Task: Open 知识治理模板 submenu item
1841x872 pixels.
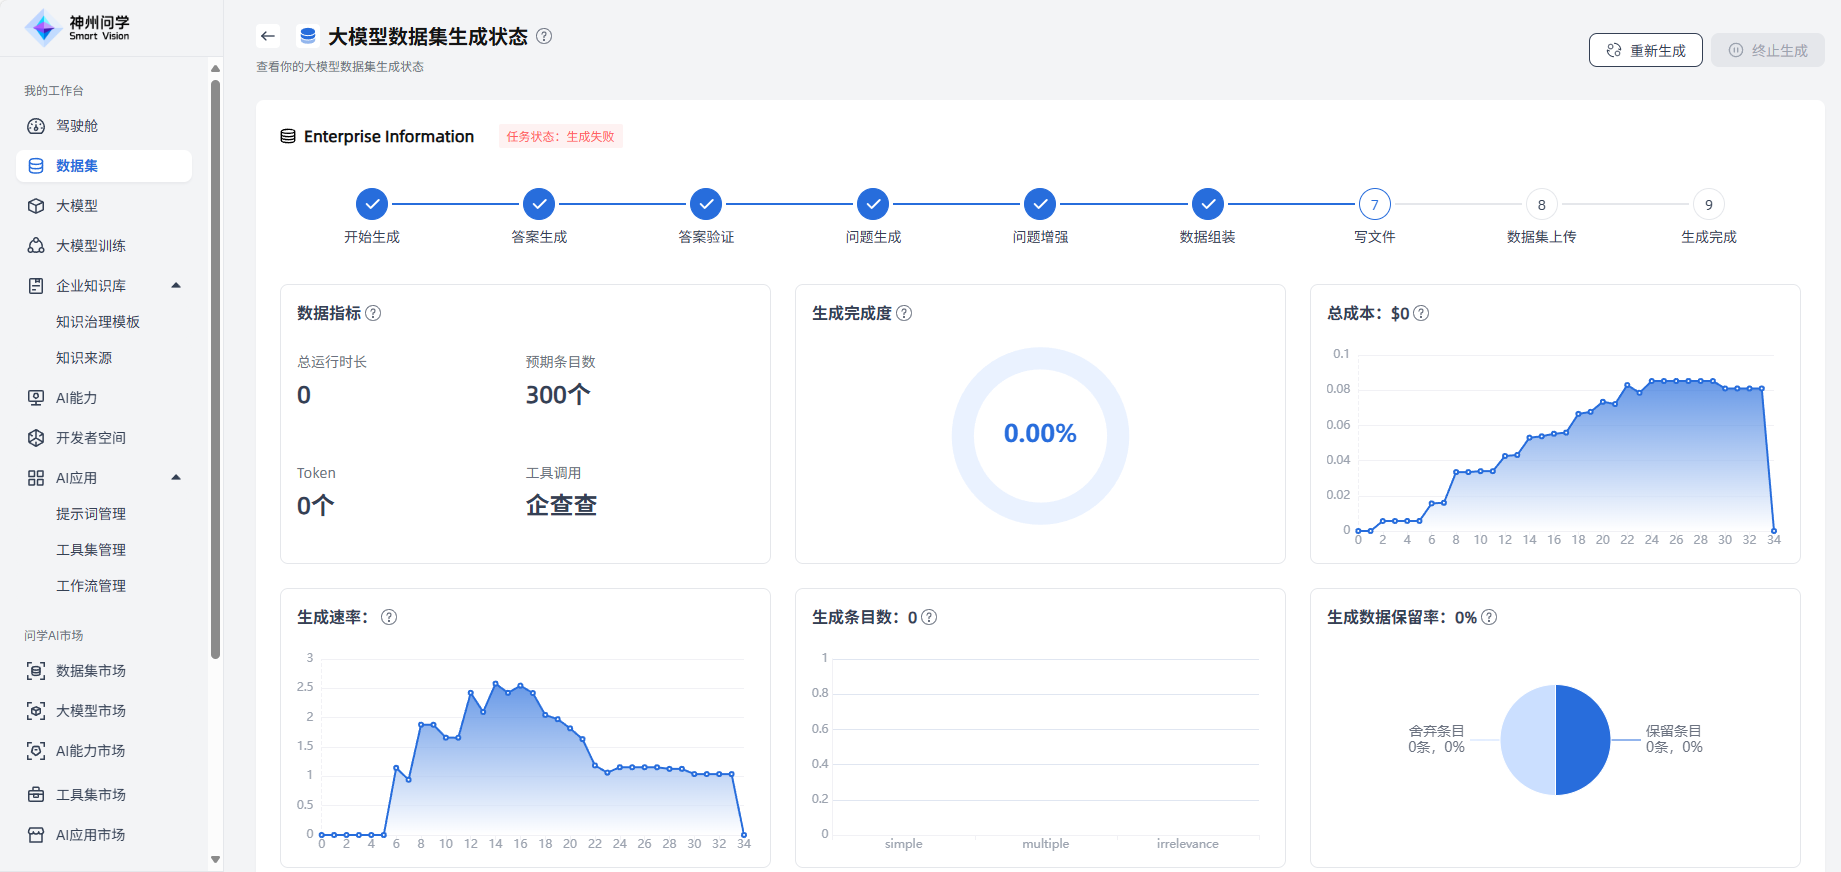Action: point(98,322)
